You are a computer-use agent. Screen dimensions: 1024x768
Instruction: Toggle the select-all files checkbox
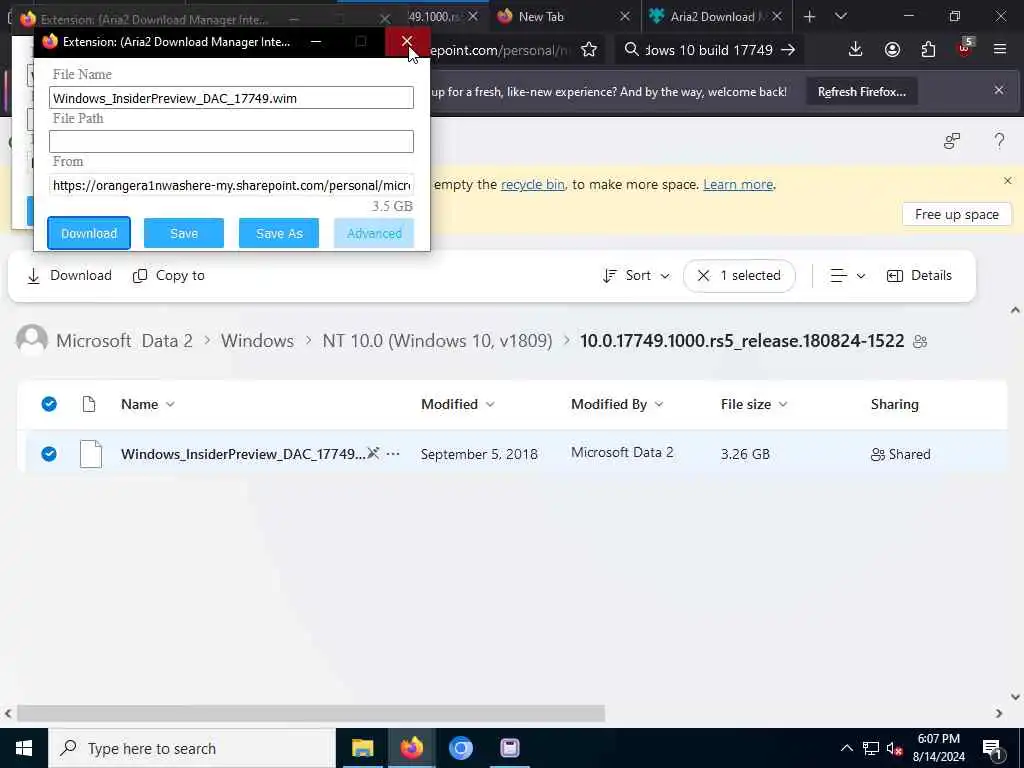(49, 404)
